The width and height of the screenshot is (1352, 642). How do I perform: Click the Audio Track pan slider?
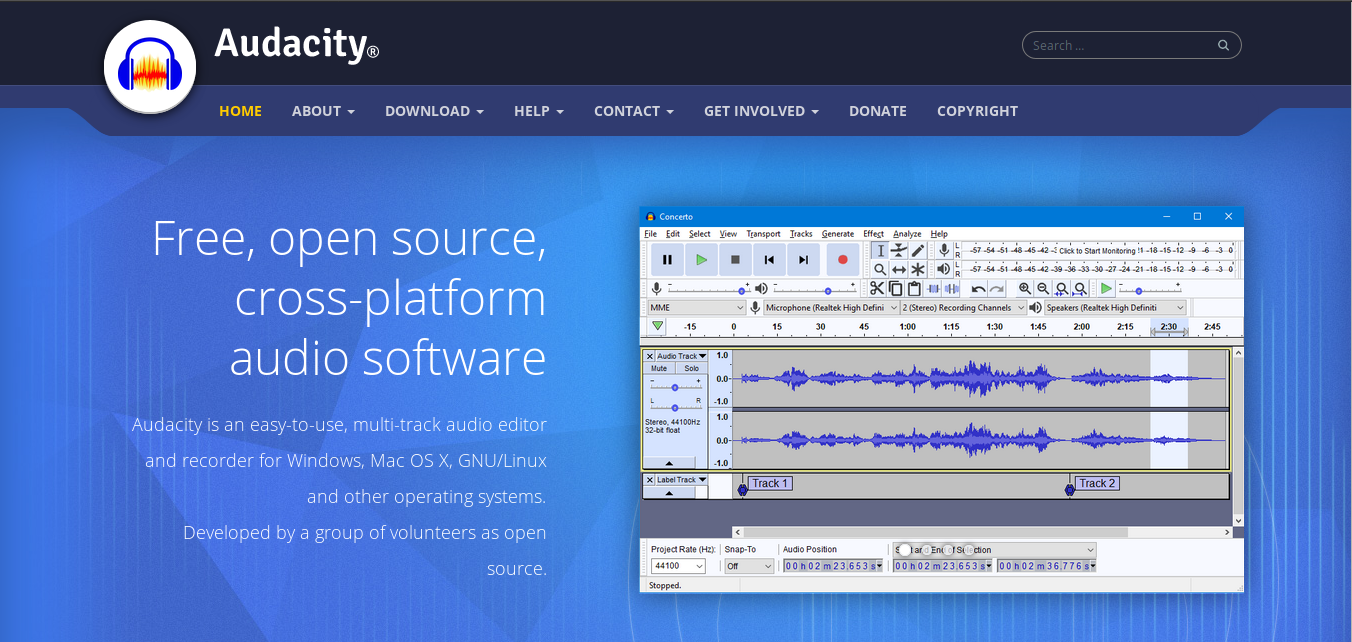click(675, 407)
